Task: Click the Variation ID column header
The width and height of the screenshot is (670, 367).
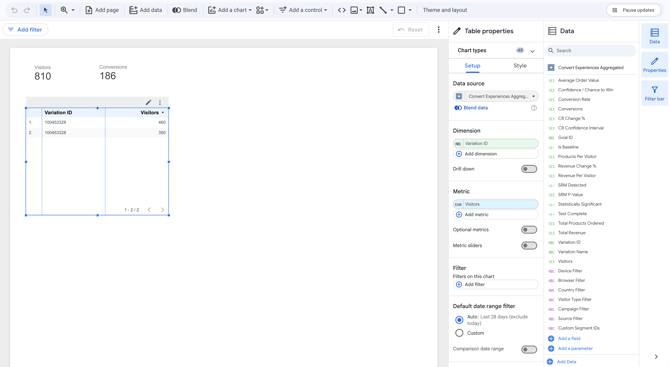Action: 58,112
